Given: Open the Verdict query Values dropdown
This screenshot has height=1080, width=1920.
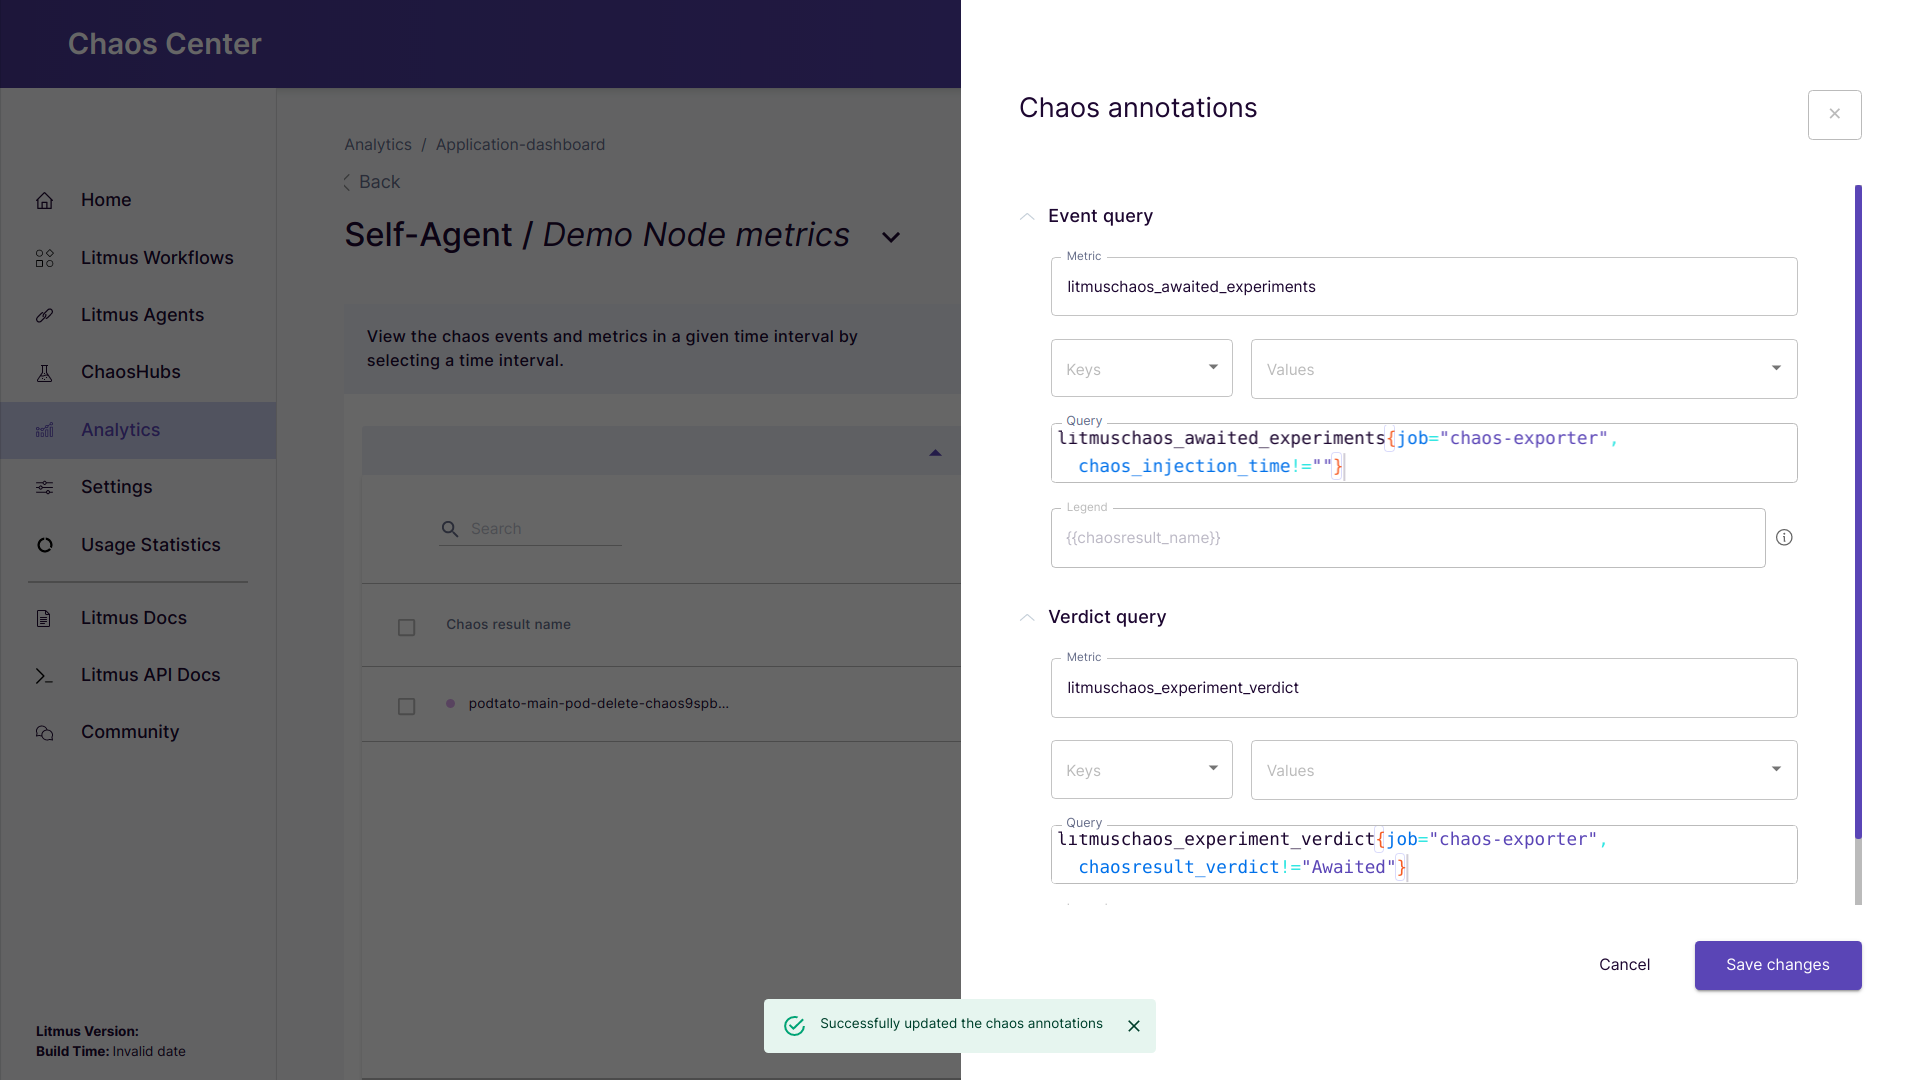Looking at the screenshot, I should pos(1523,770).
